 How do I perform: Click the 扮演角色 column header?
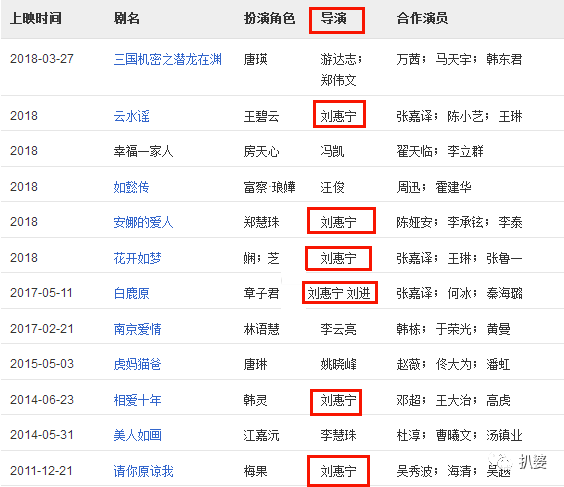269,18
